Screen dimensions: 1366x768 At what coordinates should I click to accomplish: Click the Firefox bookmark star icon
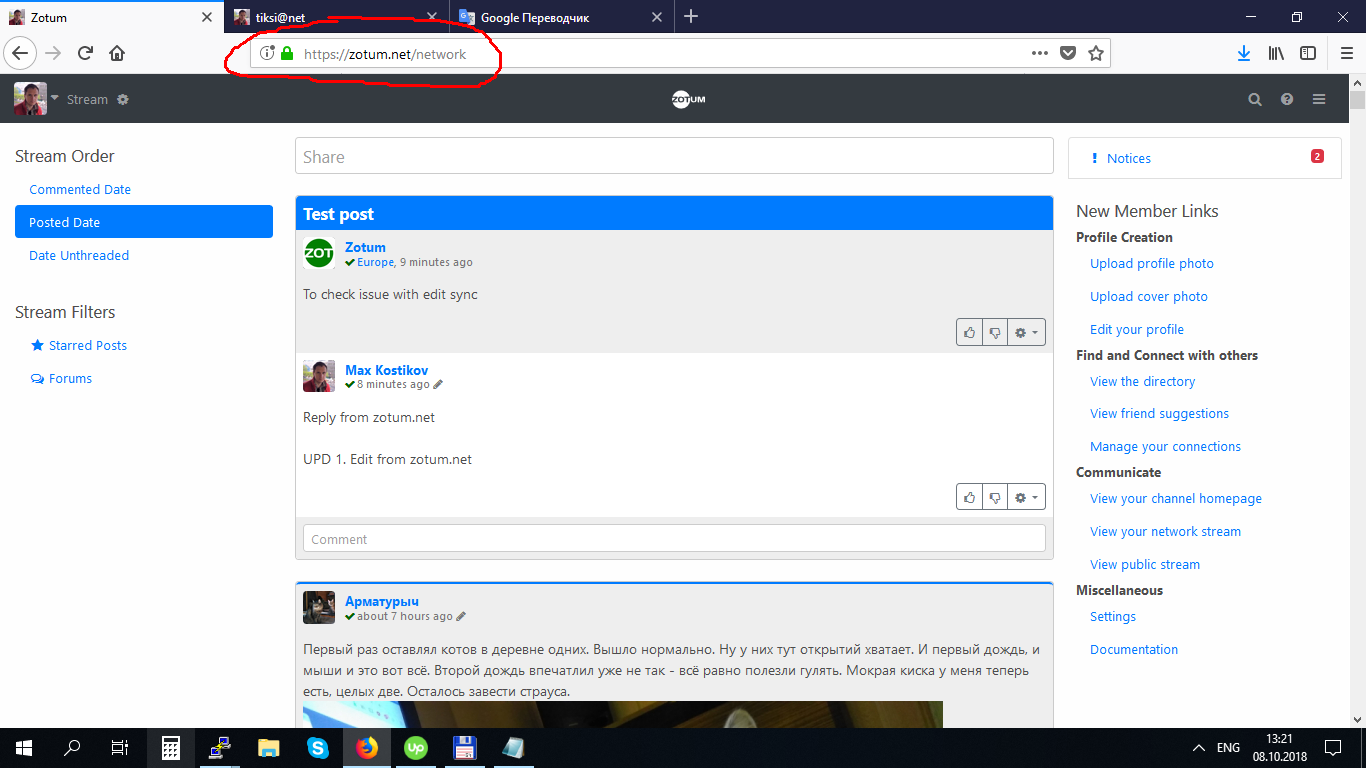pyautogui.click(x=1096, y=54)
